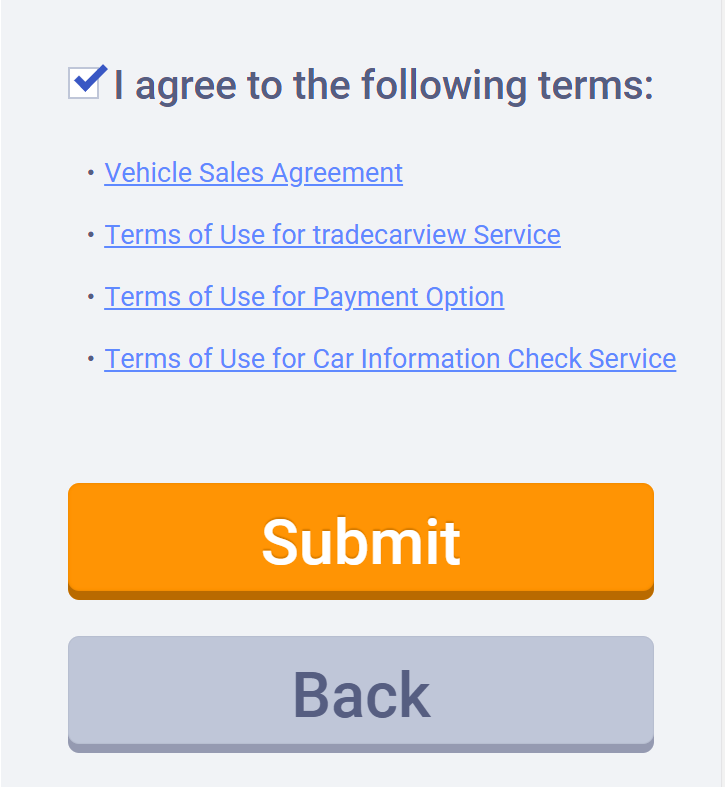725x787 pixels.
Task: Click the bullet before Car Information Check terms
Action: pyautogui.click(x=91, y=359)
